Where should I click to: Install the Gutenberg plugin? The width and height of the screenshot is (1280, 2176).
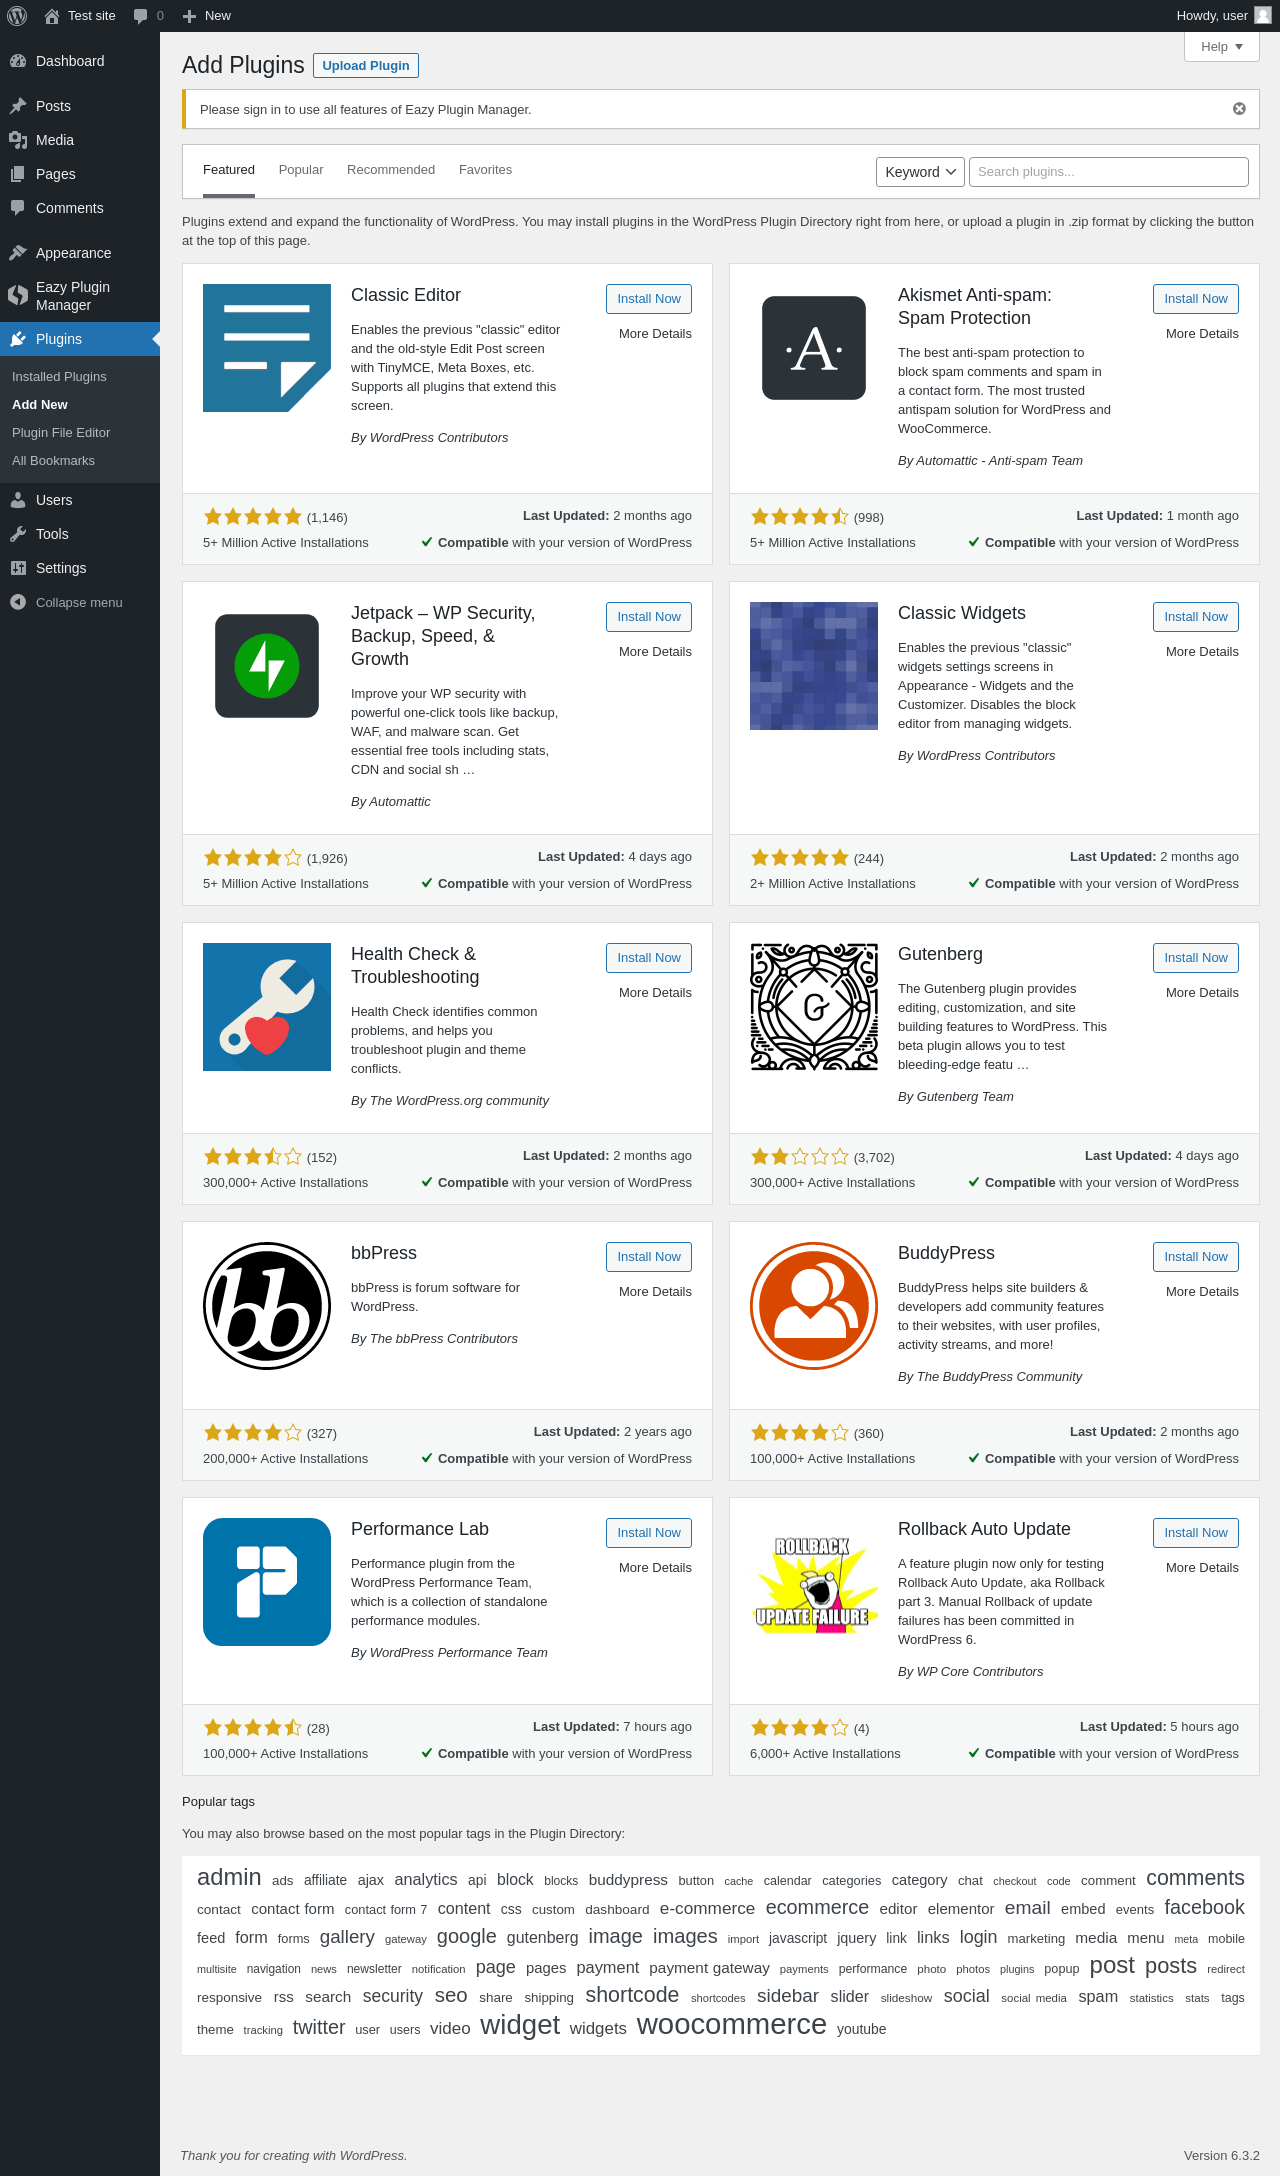pos(1196,958)
